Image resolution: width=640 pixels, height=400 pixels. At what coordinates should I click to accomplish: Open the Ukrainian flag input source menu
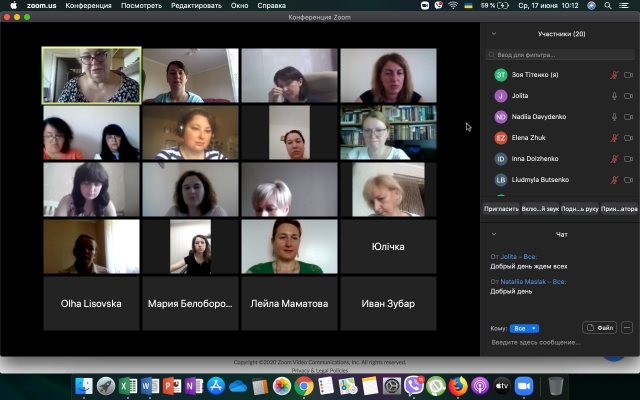point(469,6)
